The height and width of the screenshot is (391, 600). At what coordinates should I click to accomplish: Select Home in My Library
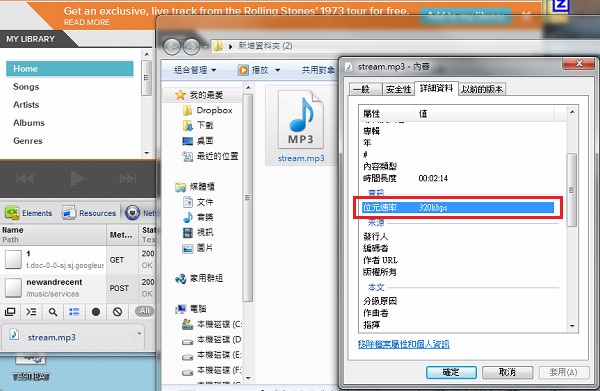(x=70, y=68)
